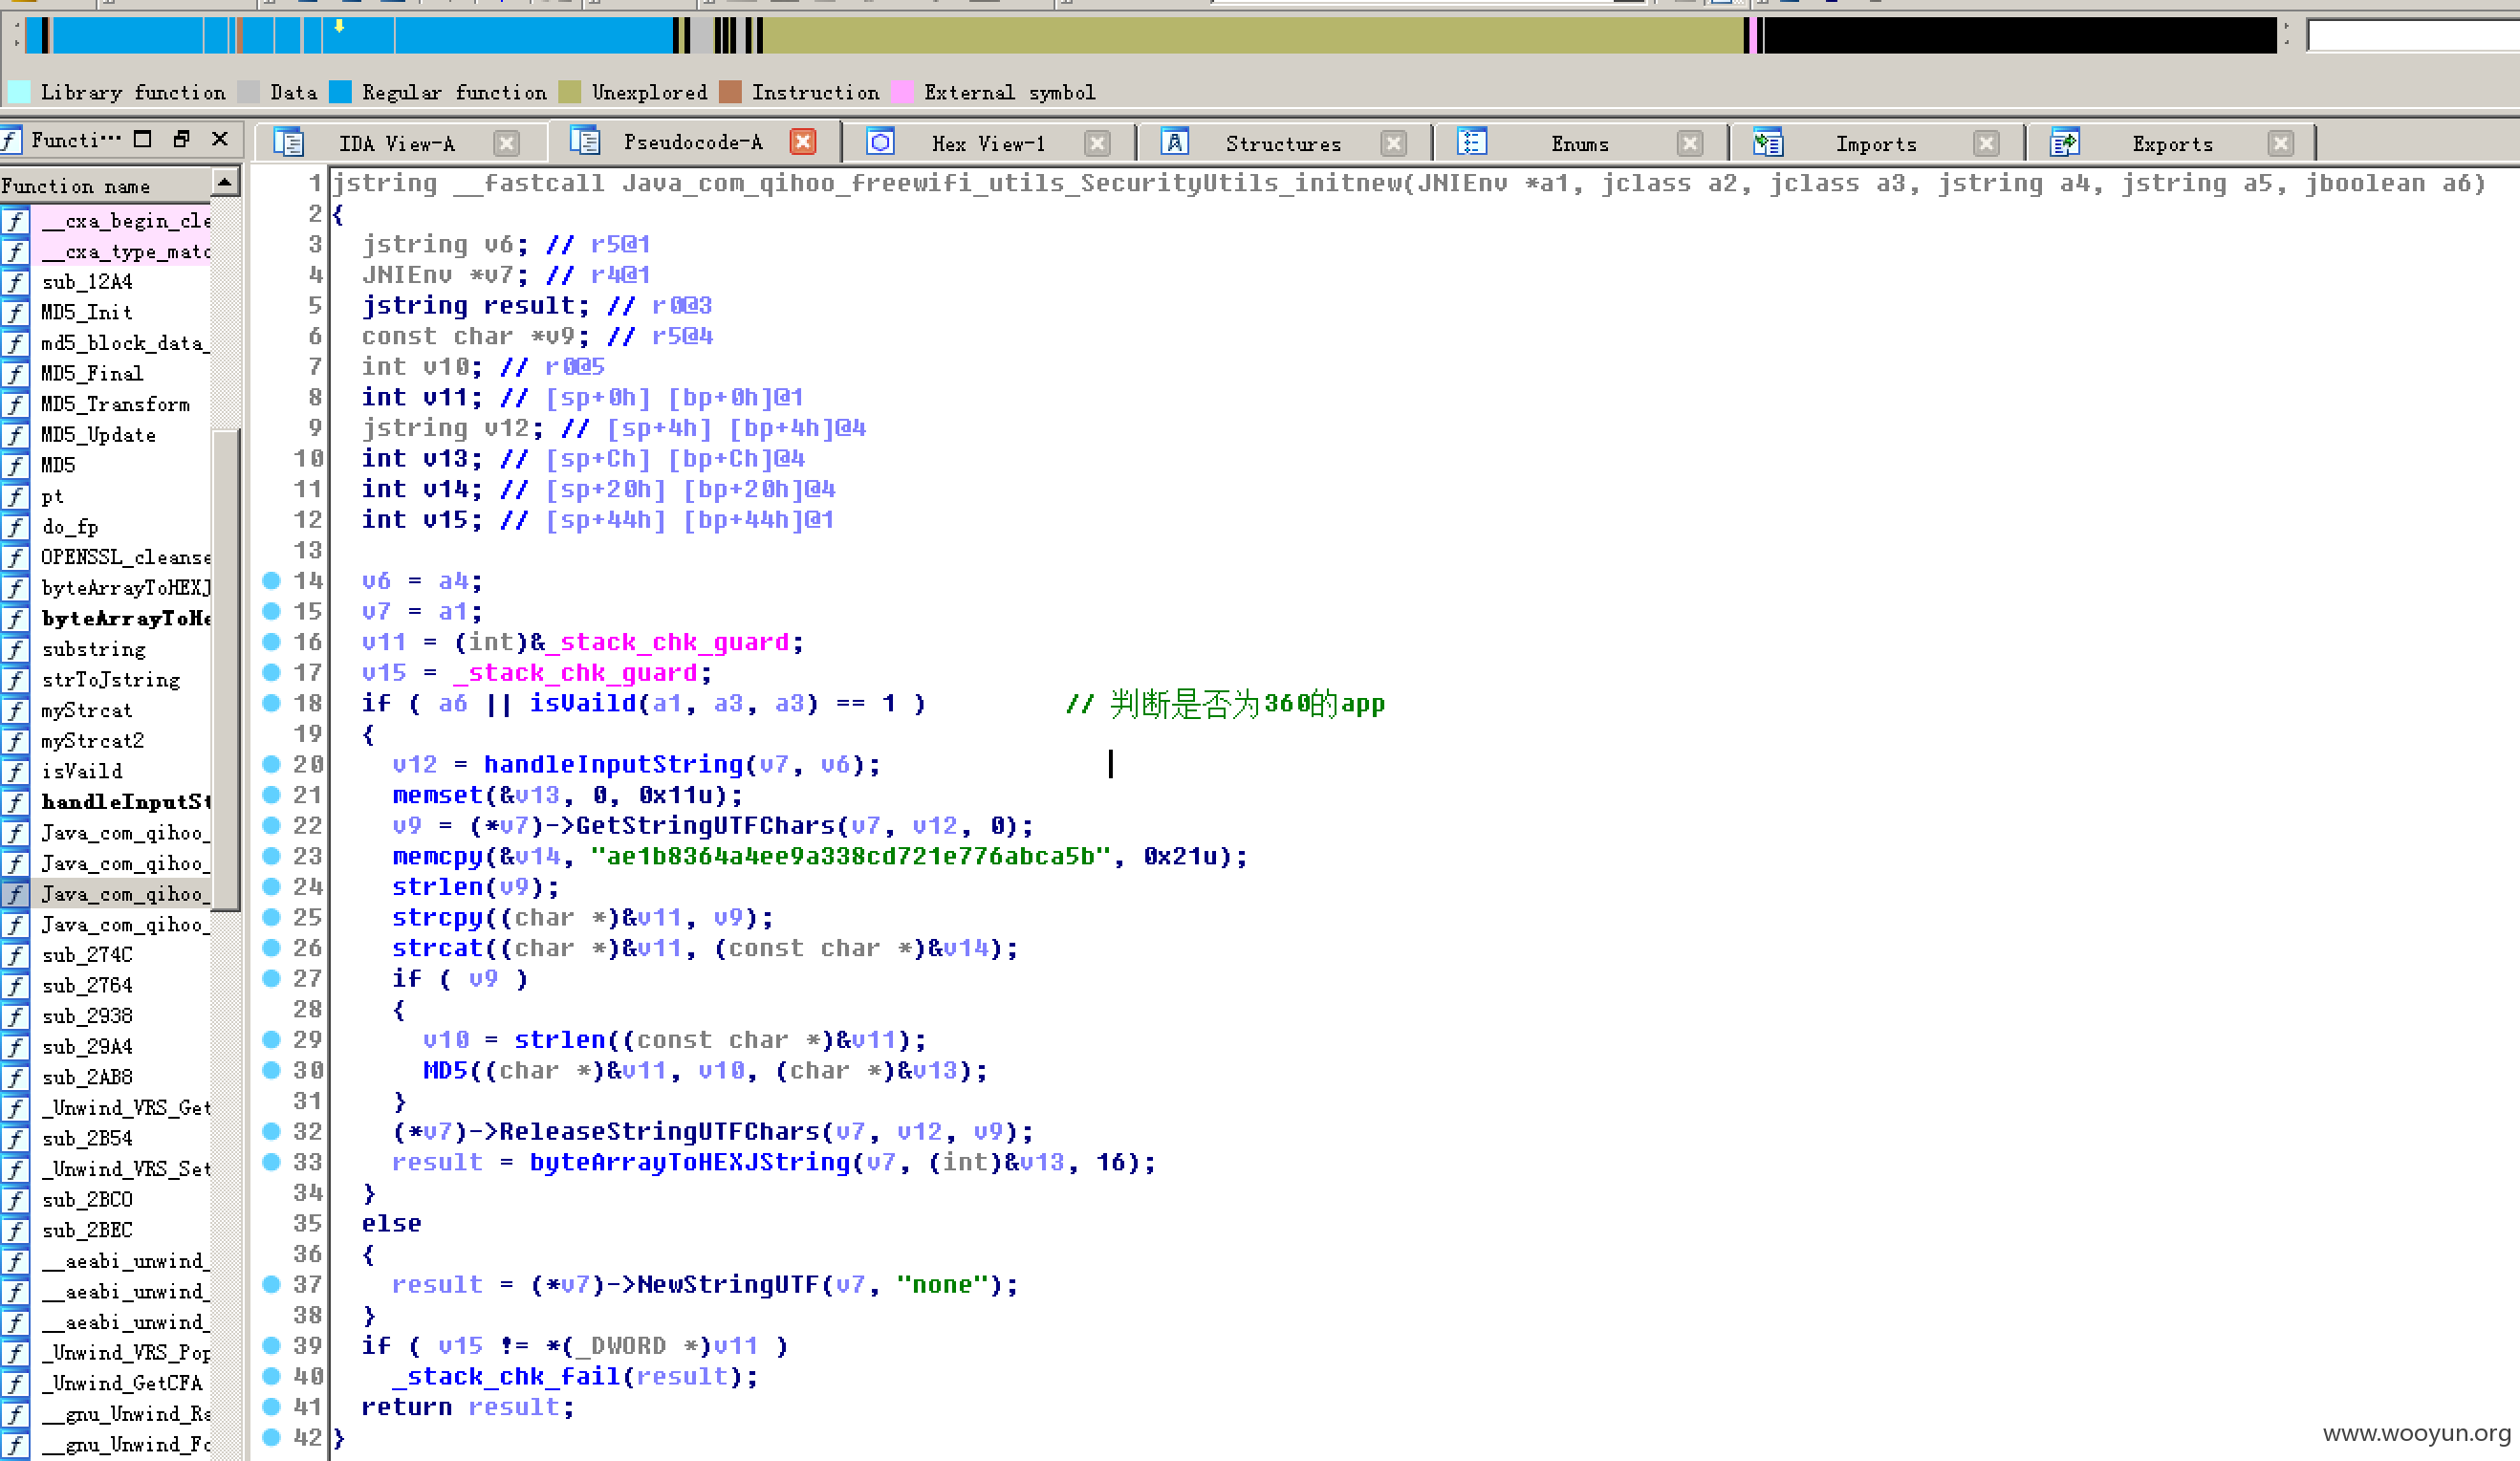Click the IDA View-A tab icon
The height and width of the screenshot is (1461, 2520).
point(289,143)
